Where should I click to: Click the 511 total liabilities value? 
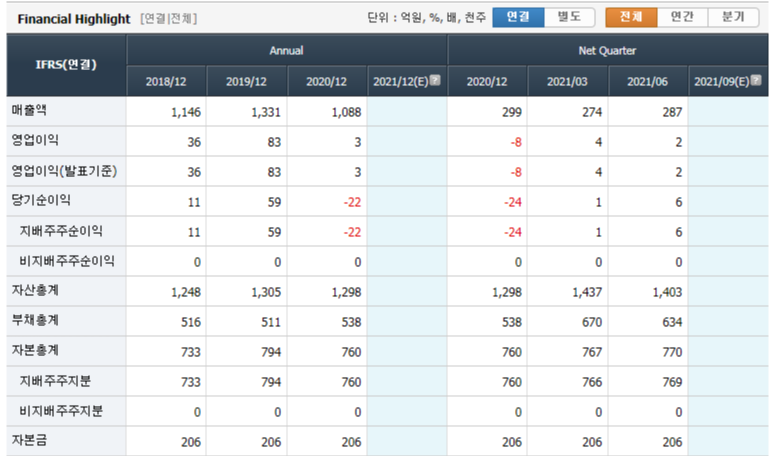[x=271, y=322]
